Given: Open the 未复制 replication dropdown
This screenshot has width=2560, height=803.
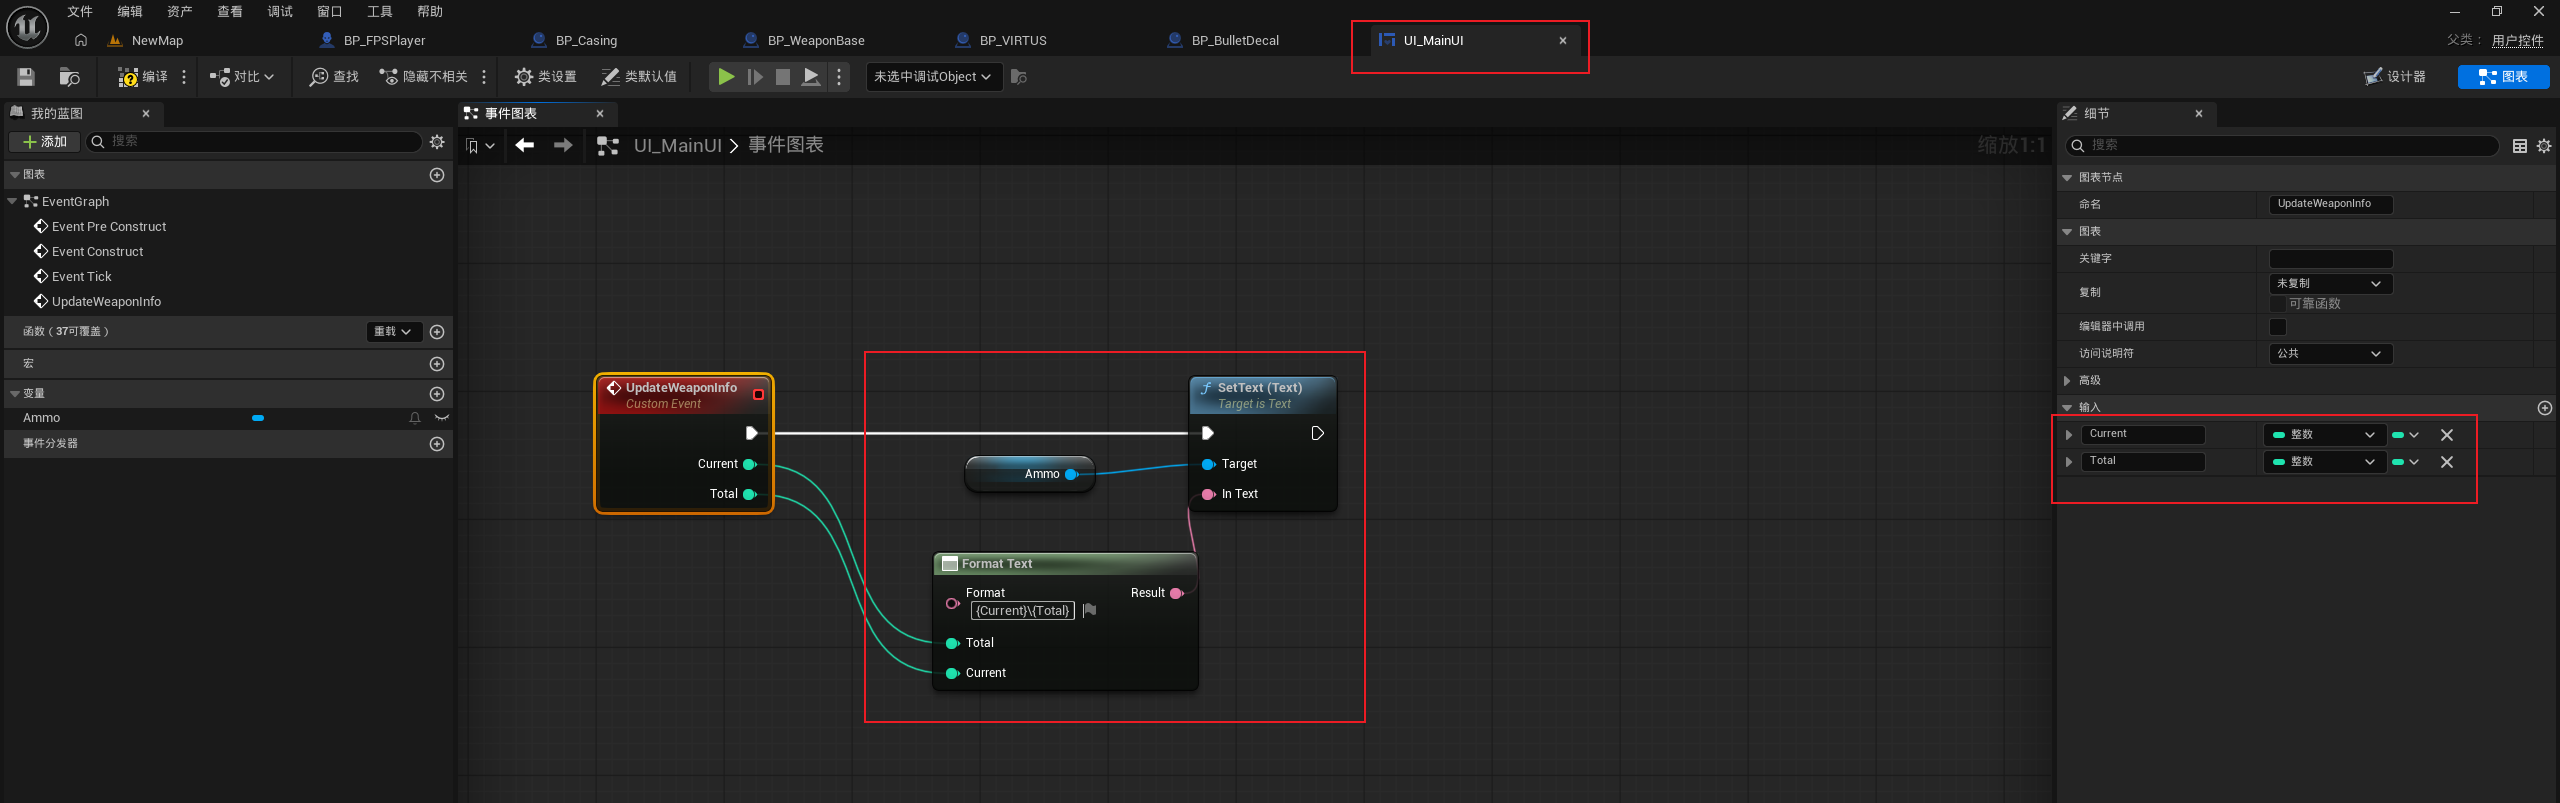Looking at the screenshot, I should [2331, 284].
